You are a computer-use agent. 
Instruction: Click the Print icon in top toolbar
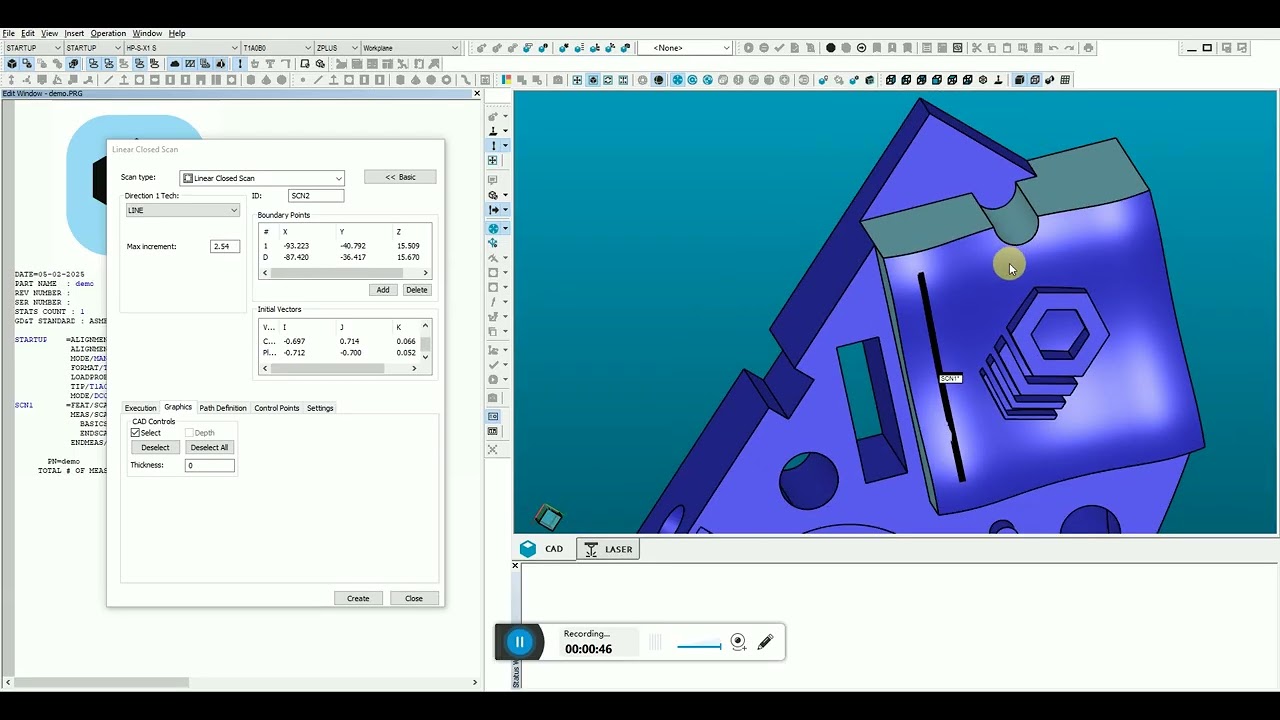(x=1089, y=48)
